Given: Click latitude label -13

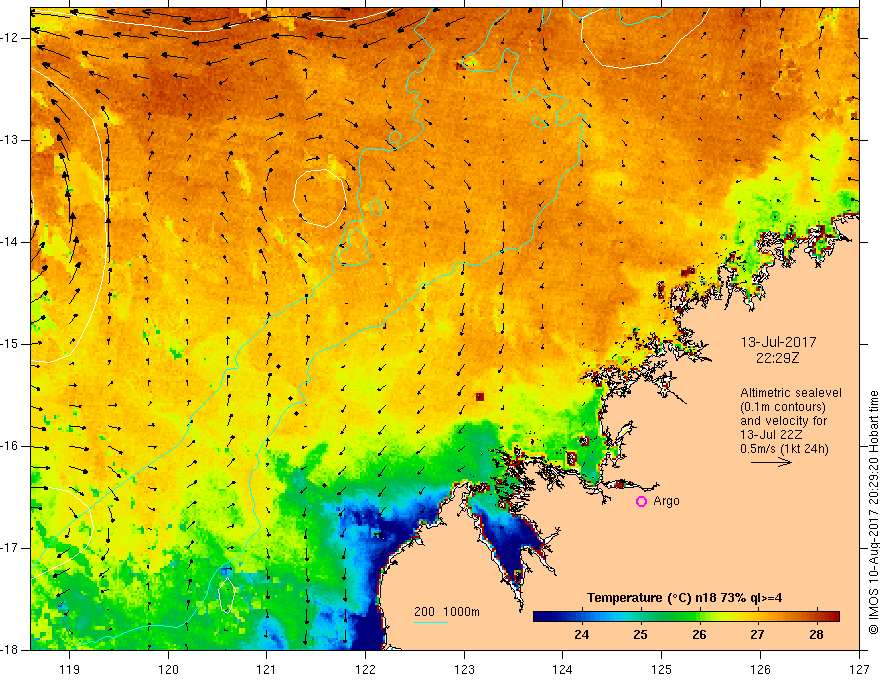Looking at the screenshot, I should (11, 140).
